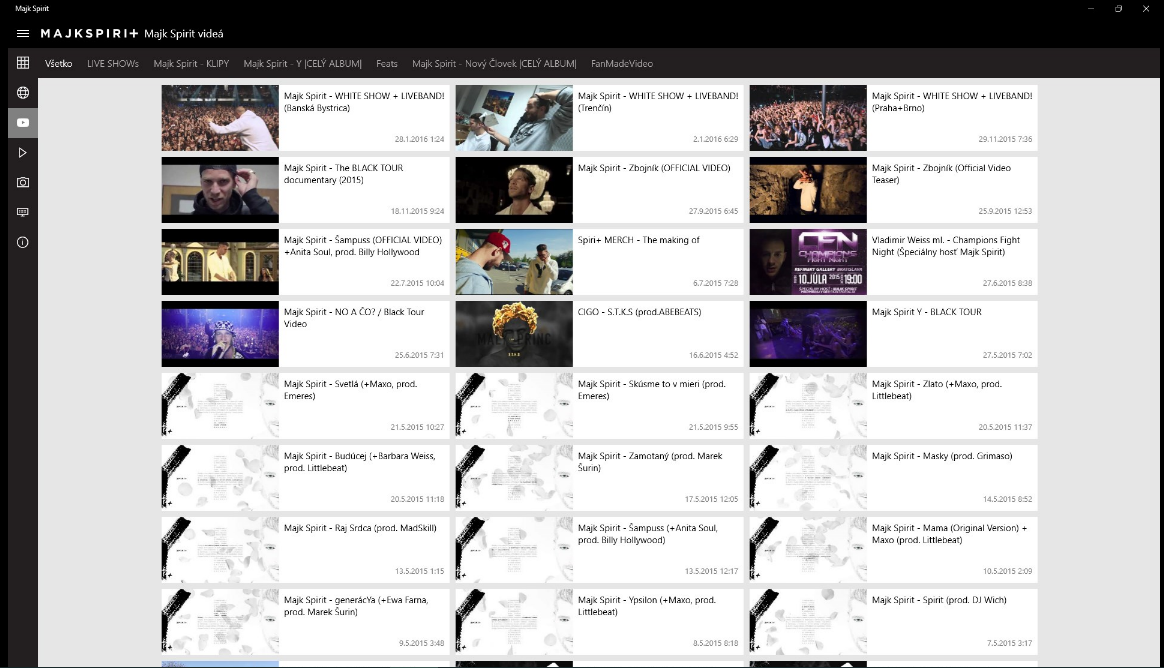The height and width of the screenshot is (668, 1164).
Task: Open Spiri+ MERCH making of thumbnail
Action: coord(514,262)
